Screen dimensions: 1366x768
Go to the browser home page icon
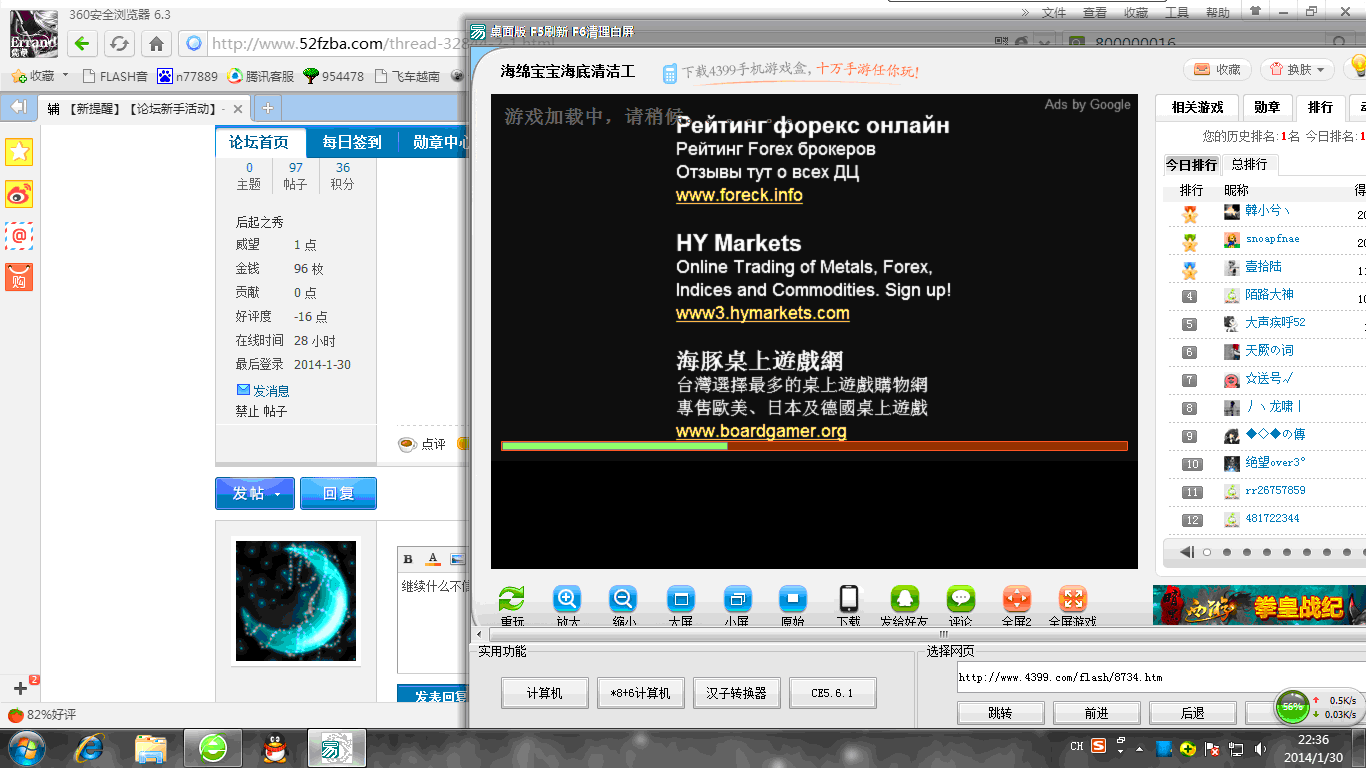[x=156, y=43]
